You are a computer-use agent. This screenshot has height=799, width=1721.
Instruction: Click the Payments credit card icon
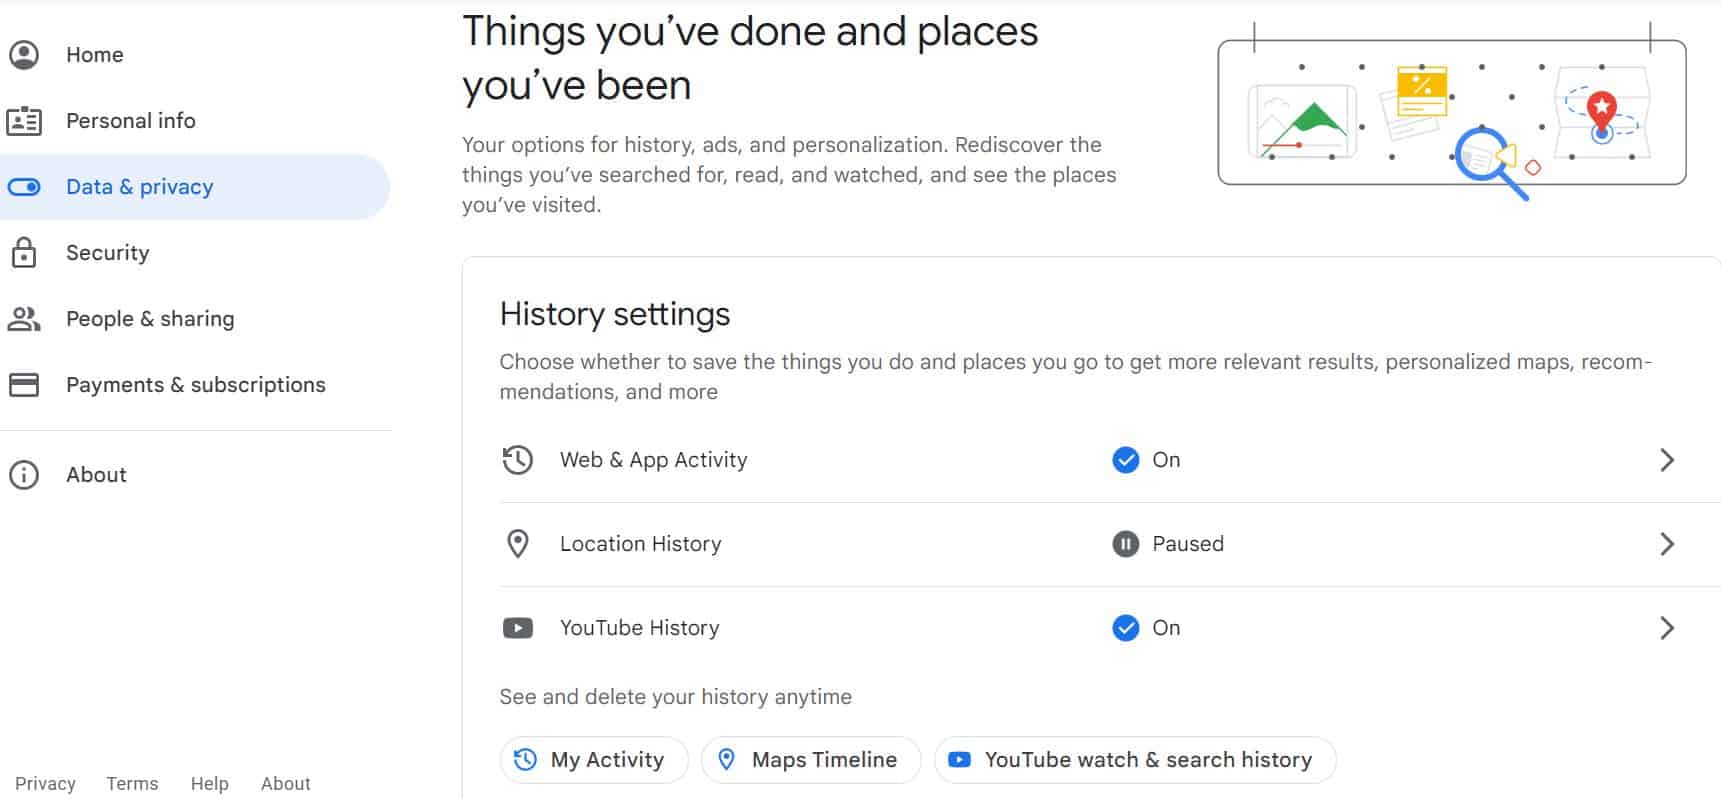pyautogui.click(x=24, y=385)
